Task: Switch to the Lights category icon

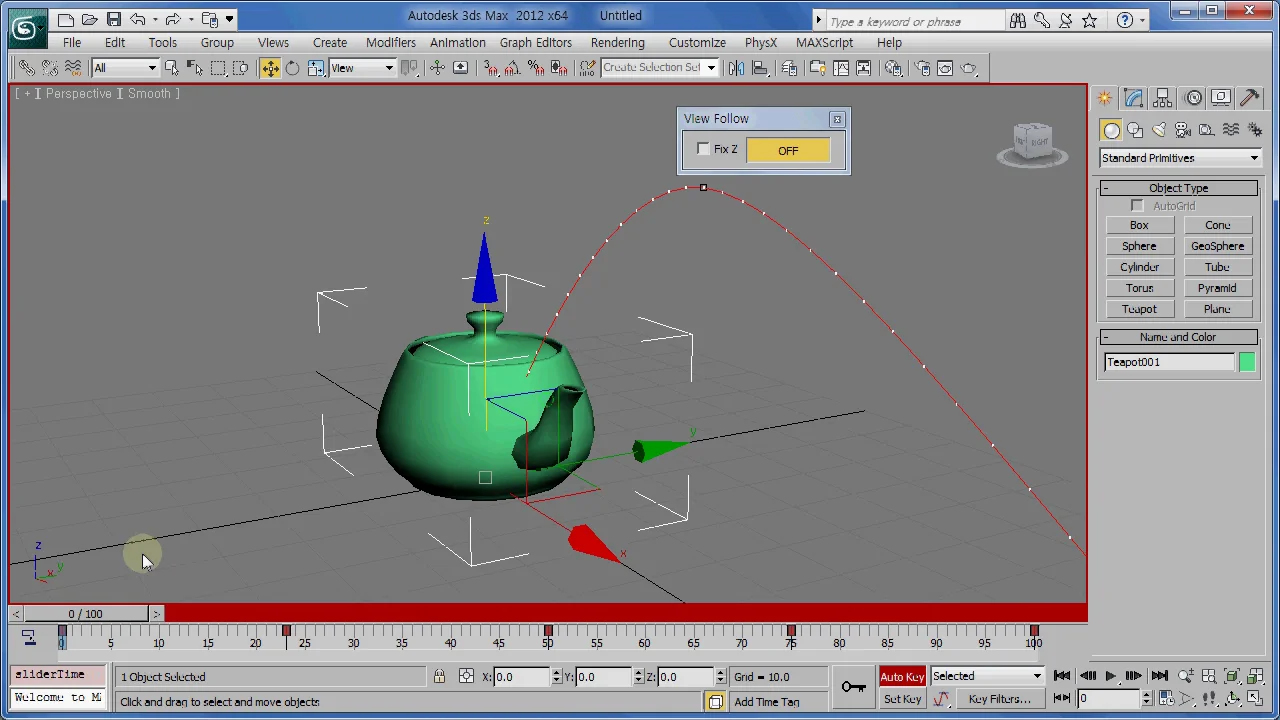Action: tap(1159, 130)
